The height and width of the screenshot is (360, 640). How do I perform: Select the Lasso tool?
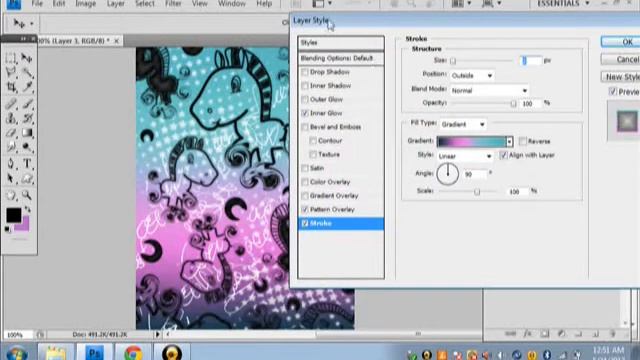(11, 72)
